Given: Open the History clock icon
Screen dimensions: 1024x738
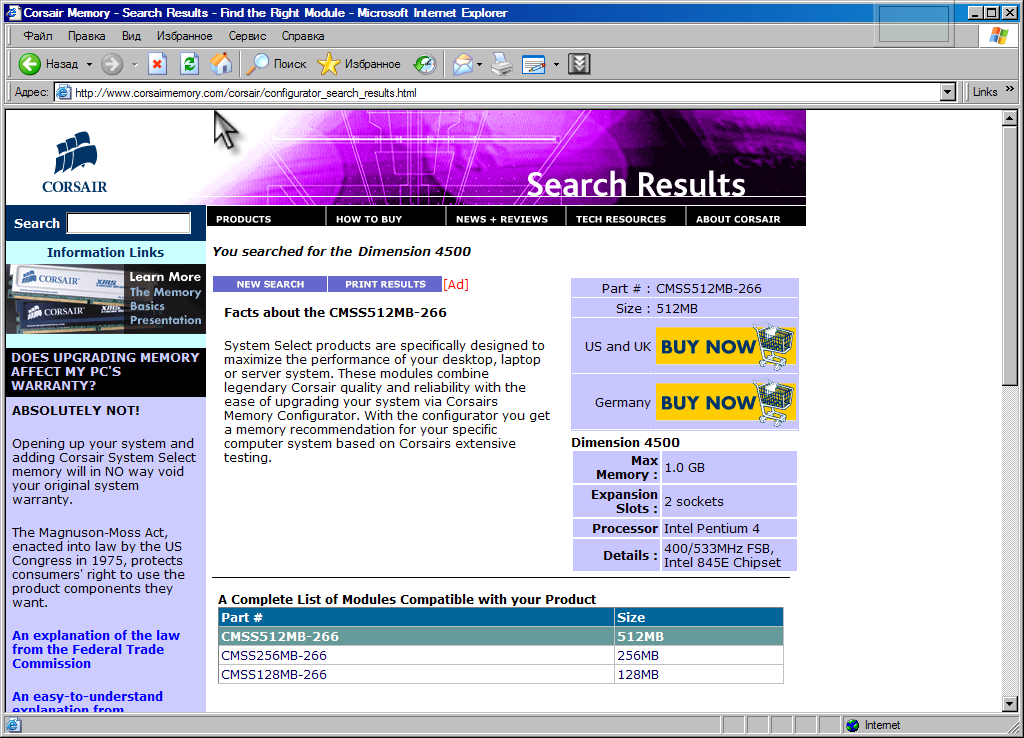Looking at the screenshot, I should (x=424, y=64).
